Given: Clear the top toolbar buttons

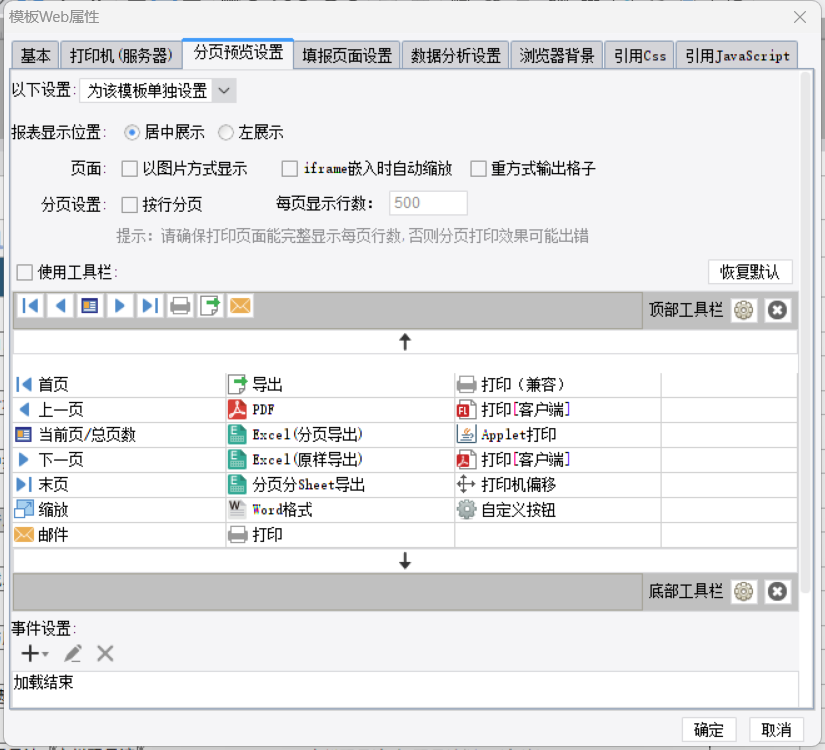Looking at the screenshot, I should point(777,310).
